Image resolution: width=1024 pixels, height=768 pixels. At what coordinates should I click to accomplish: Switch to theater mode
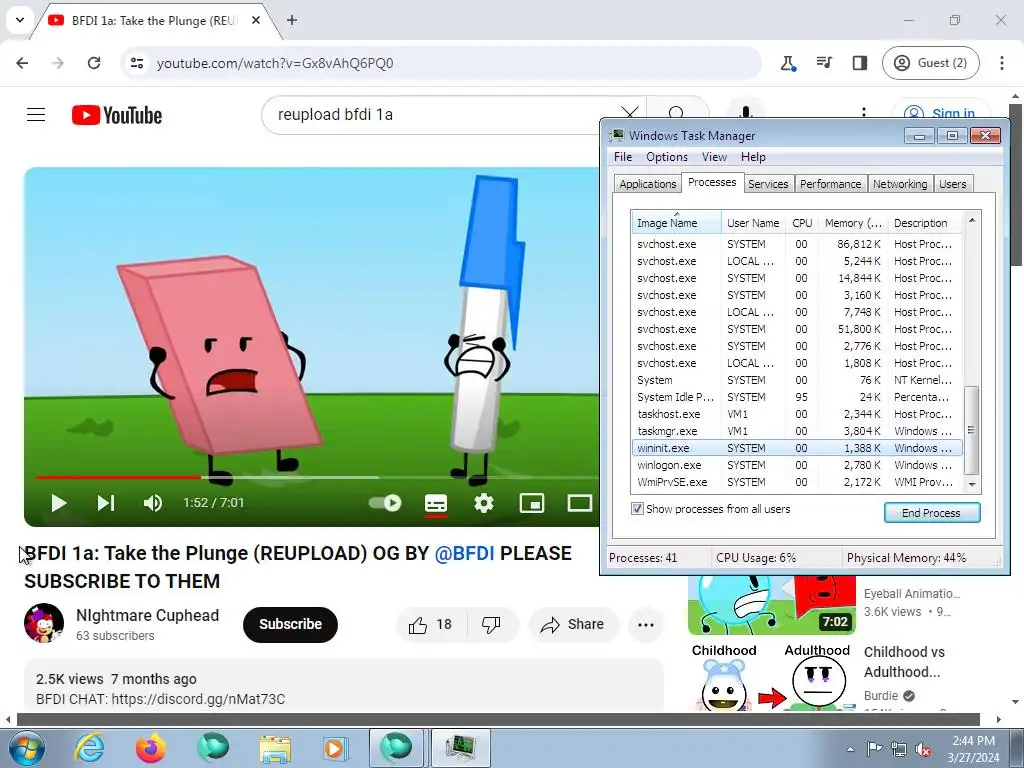coord(579,503)
